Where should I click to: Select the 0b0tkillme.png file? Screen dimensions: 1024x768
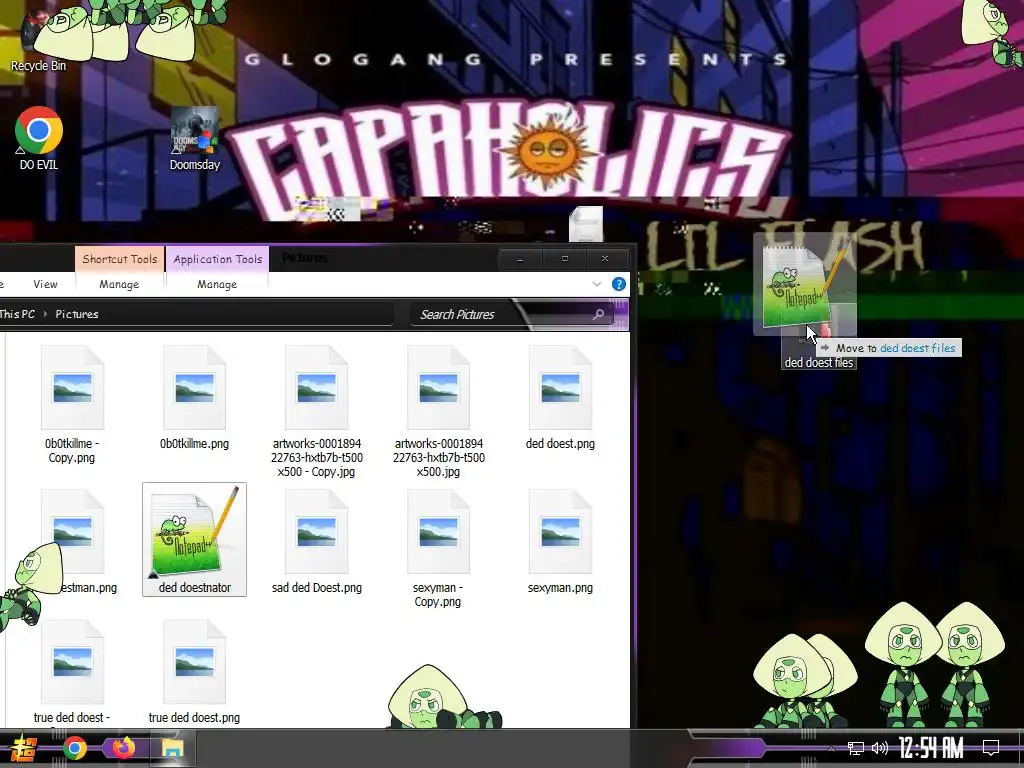click(x=194, y=398)
